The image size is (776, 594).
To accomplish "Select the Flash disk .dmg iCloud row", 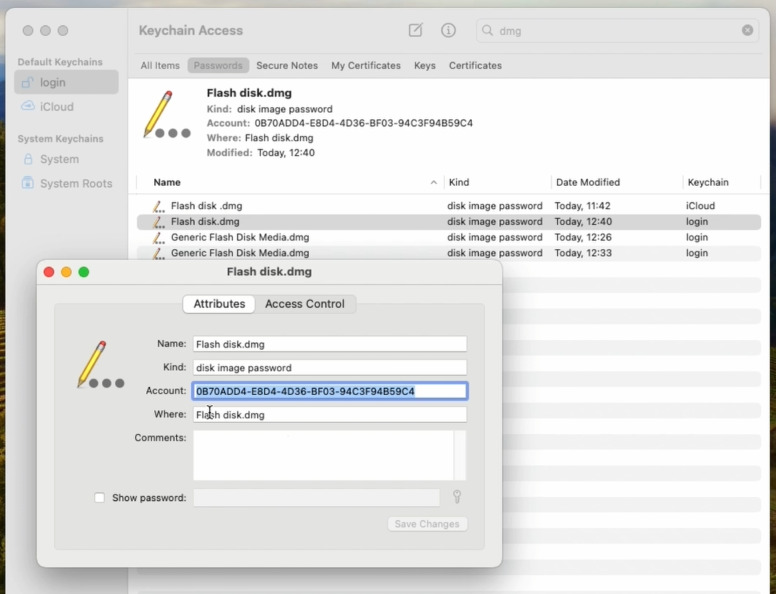I will click(448, 206).
